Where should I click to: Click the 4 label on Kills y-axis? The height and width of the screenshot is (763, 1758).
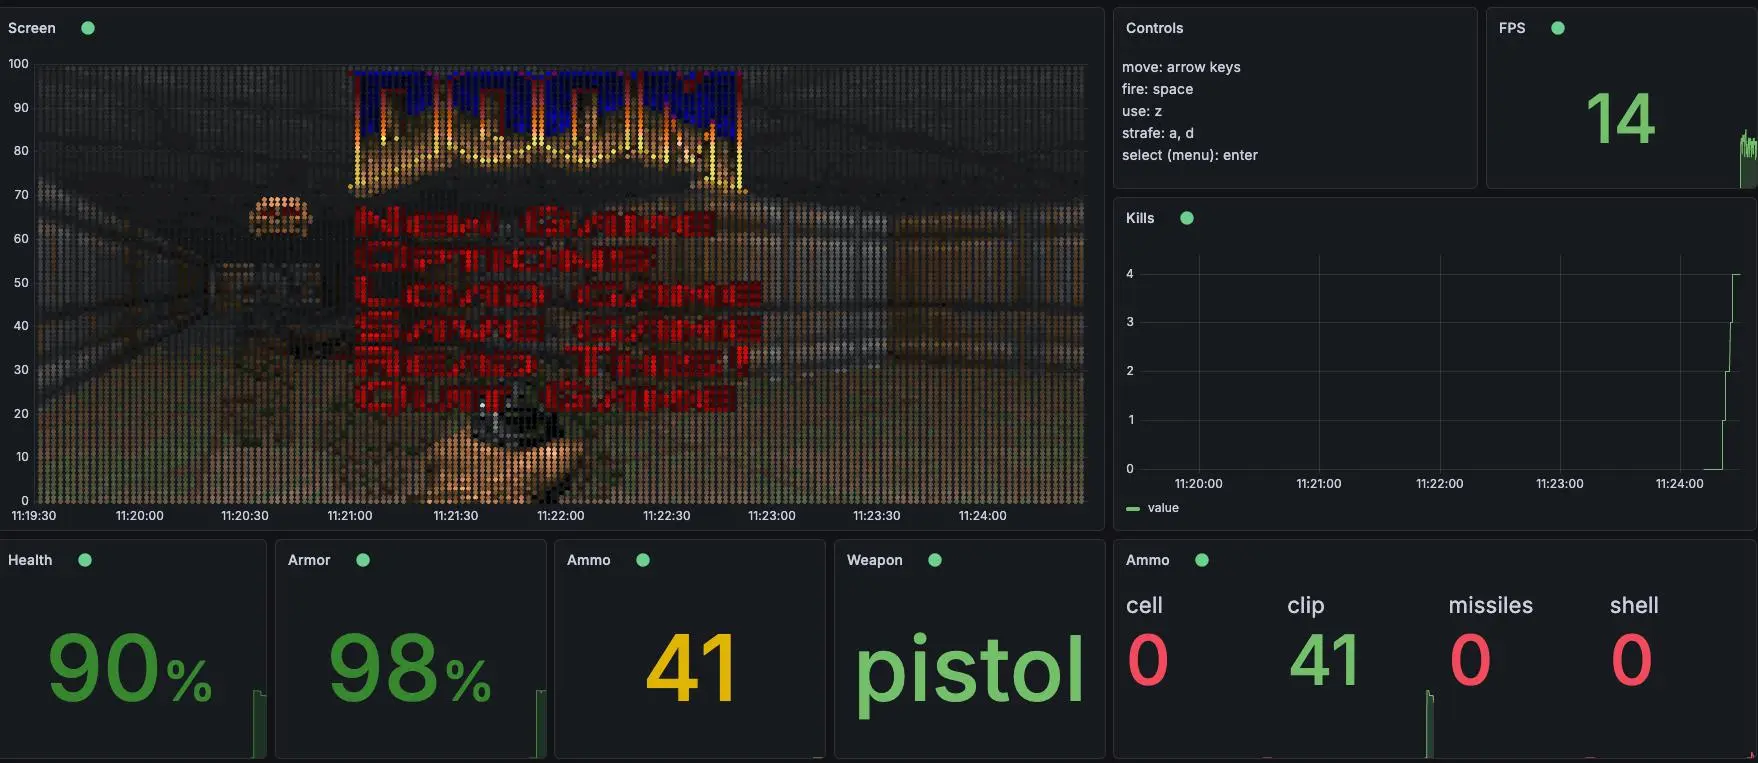click(x=1130, y=274)
